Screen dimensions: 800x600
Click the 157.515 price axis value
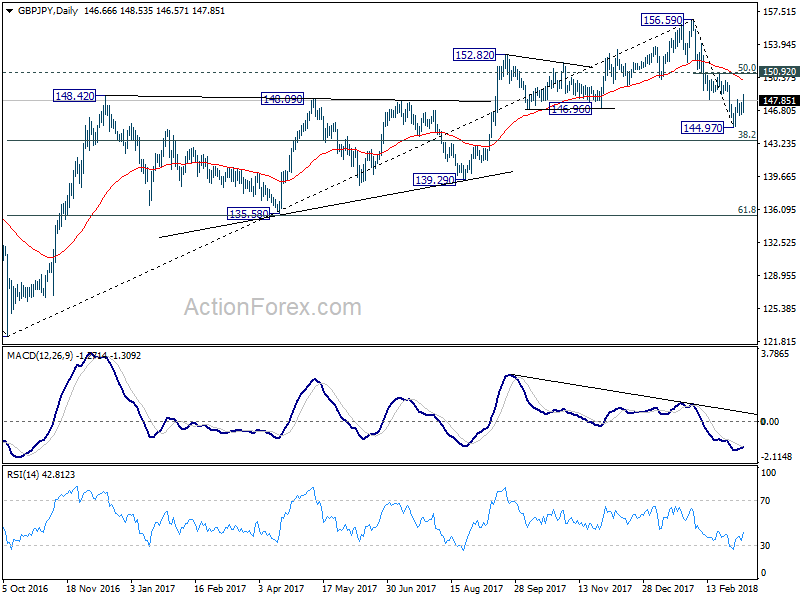click(x=779, y=12)
